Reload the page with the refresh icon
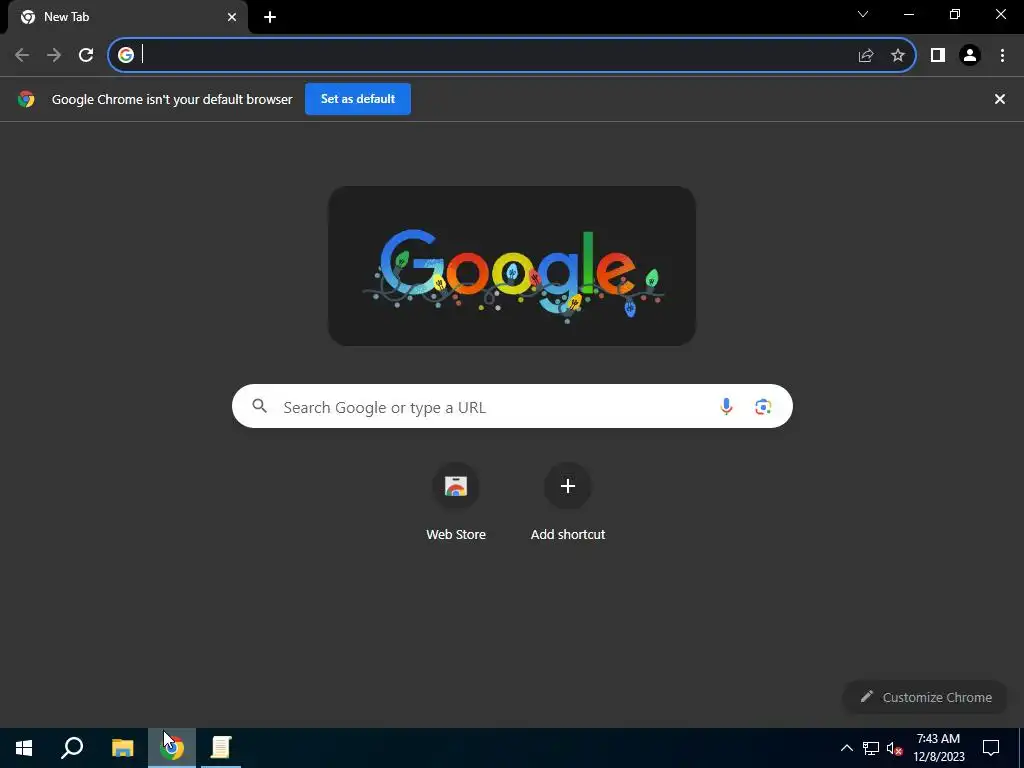 [86, 55]
